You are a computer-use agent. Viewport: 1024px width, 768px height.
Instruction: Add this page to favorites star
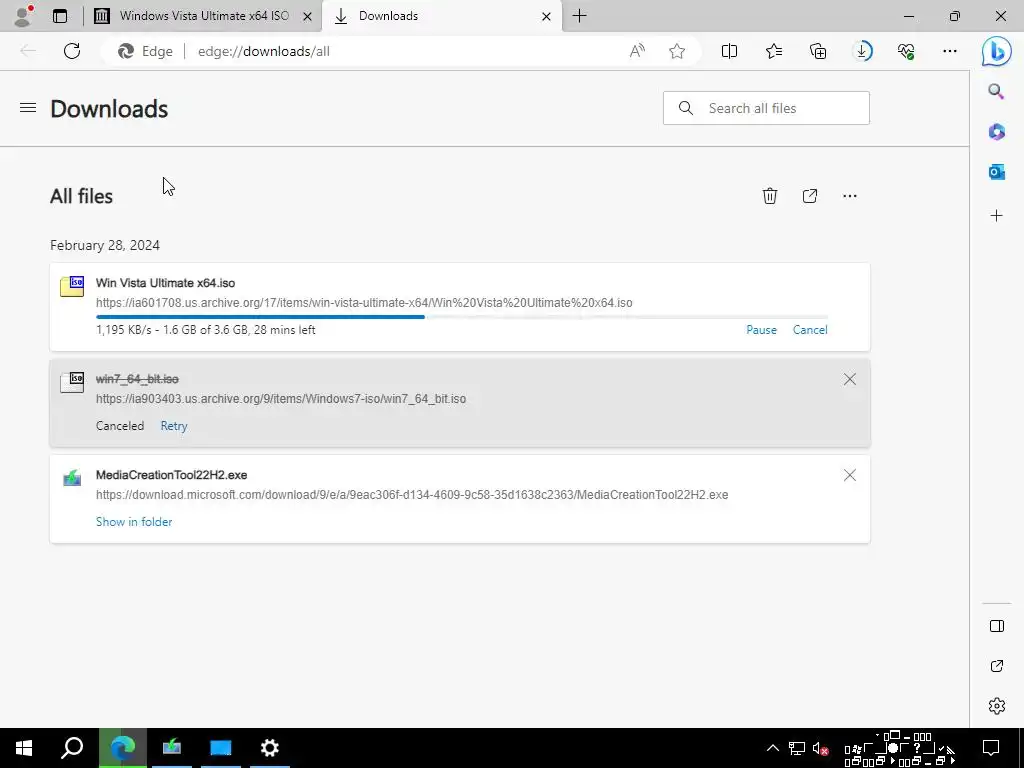pos(677,51)
